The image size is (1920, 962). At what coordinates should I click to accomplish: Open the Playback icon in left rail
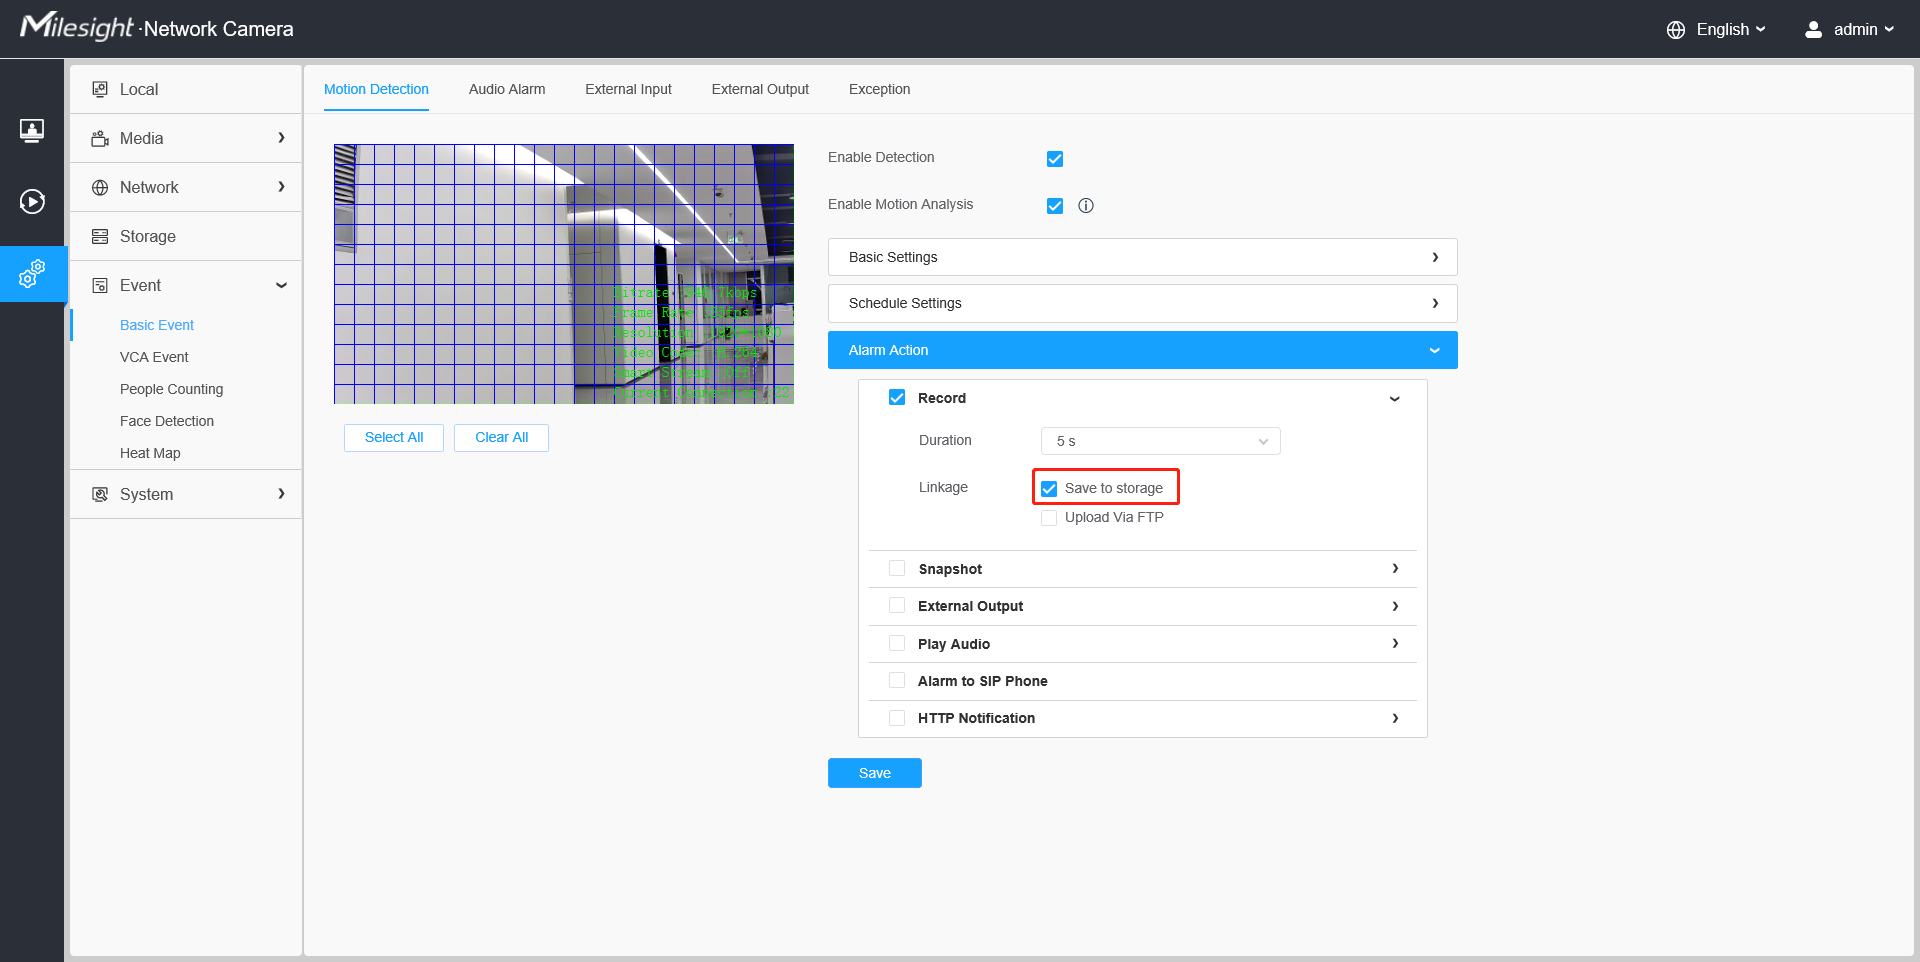32,202
